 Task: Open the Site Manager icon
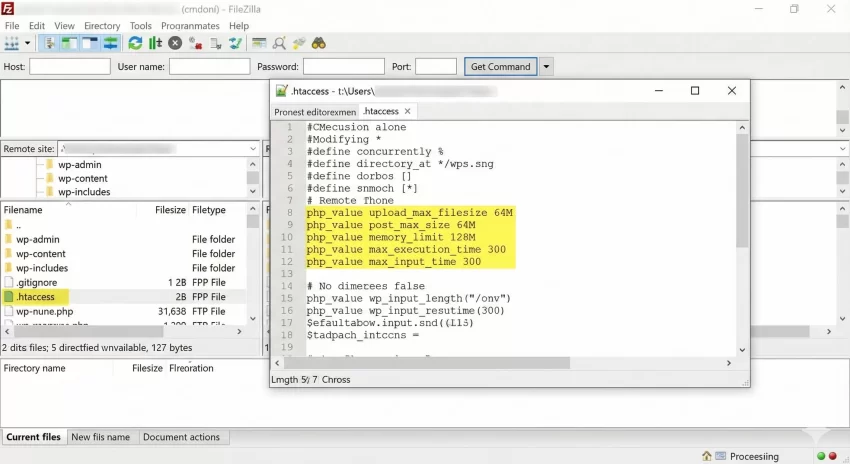[x=12, y=43]
